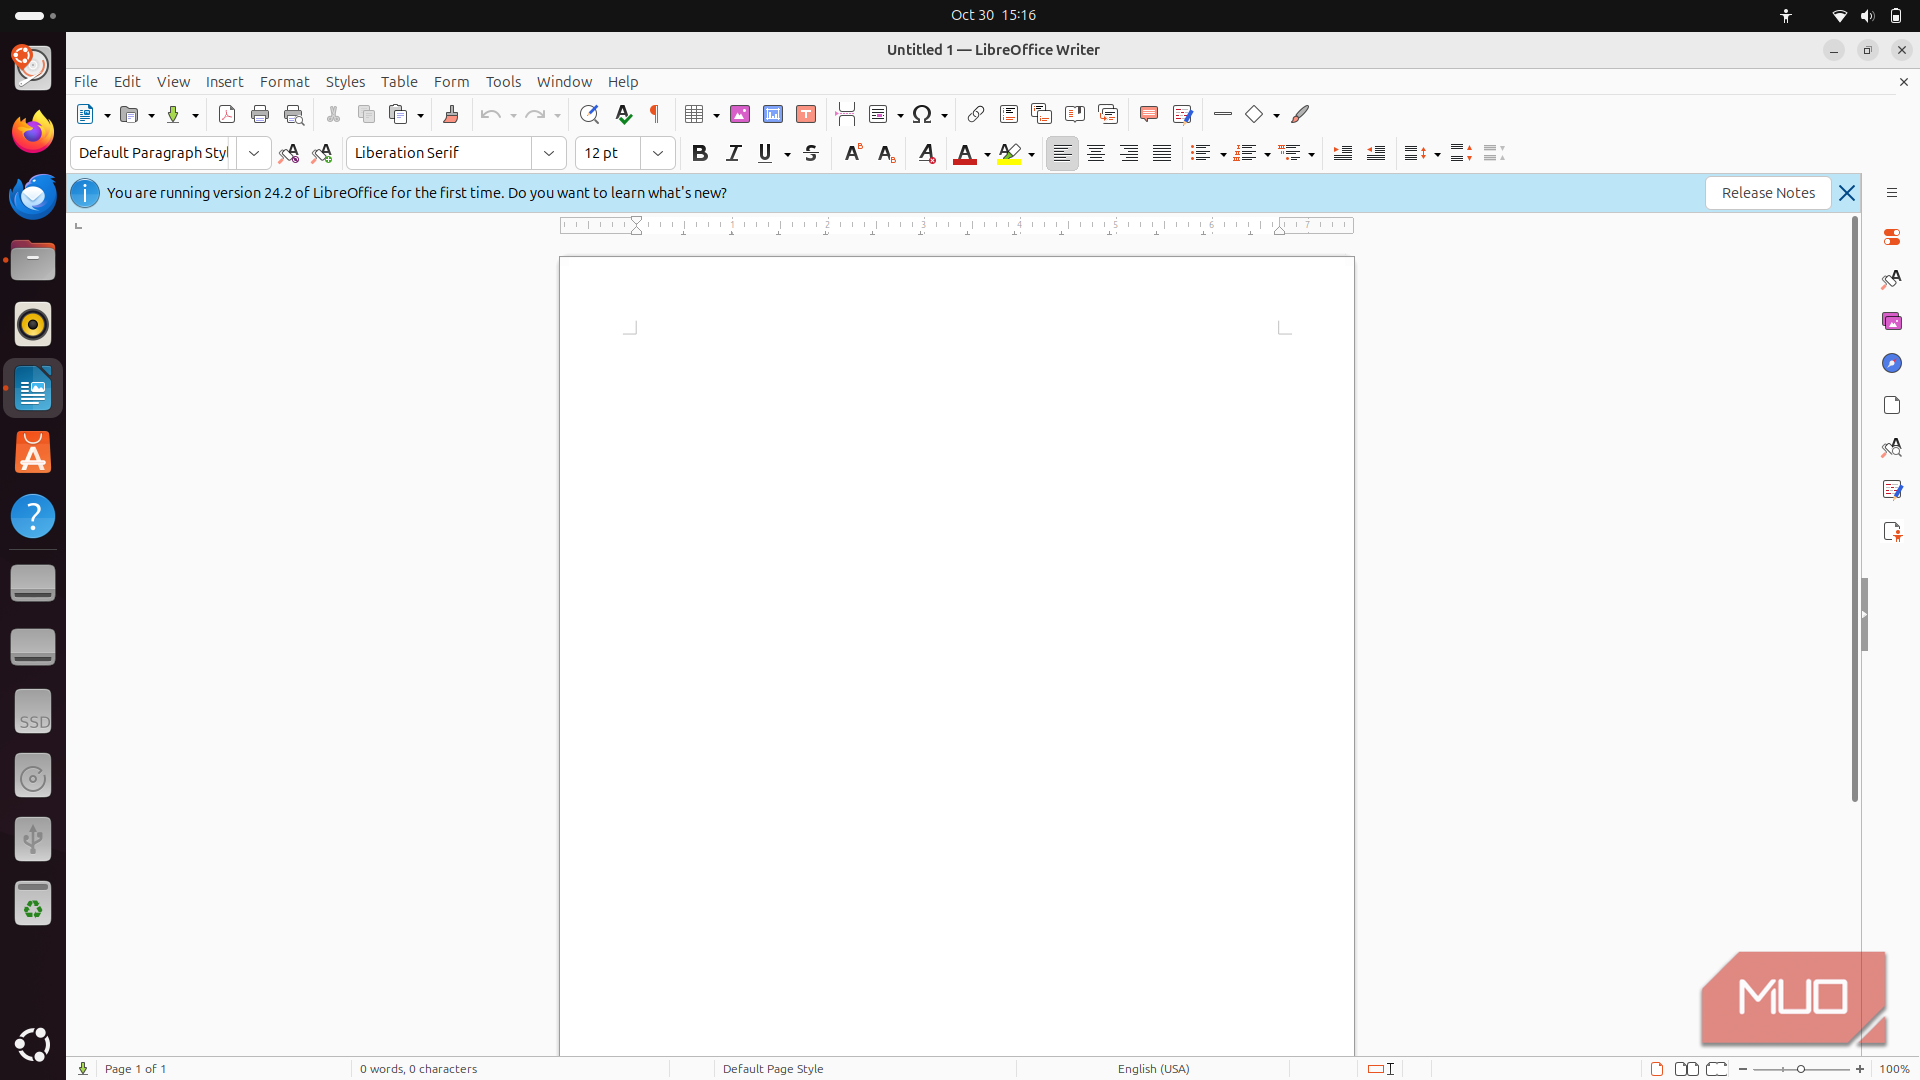Close the version info bar

click(1847, 193)
